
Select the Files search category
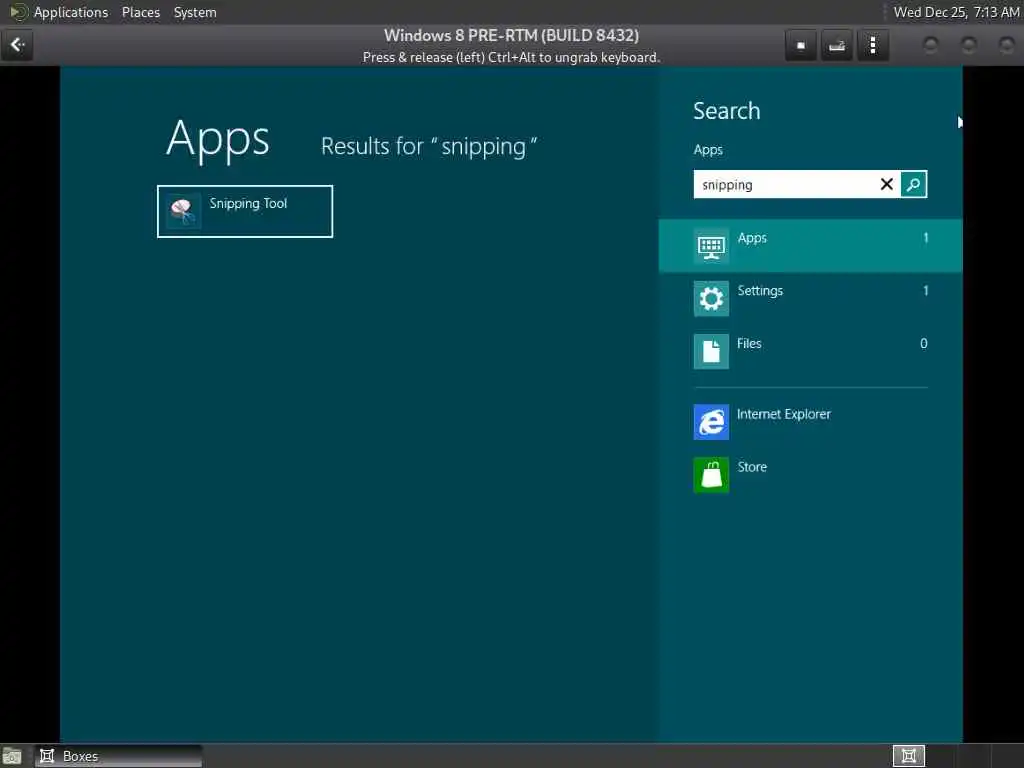(x=810, y=351)
